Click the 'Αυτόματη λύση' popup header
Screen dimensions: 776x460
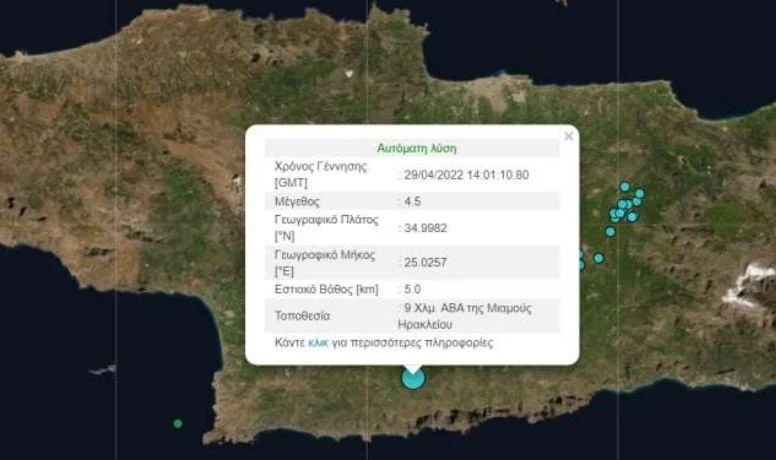click(416, 148)
